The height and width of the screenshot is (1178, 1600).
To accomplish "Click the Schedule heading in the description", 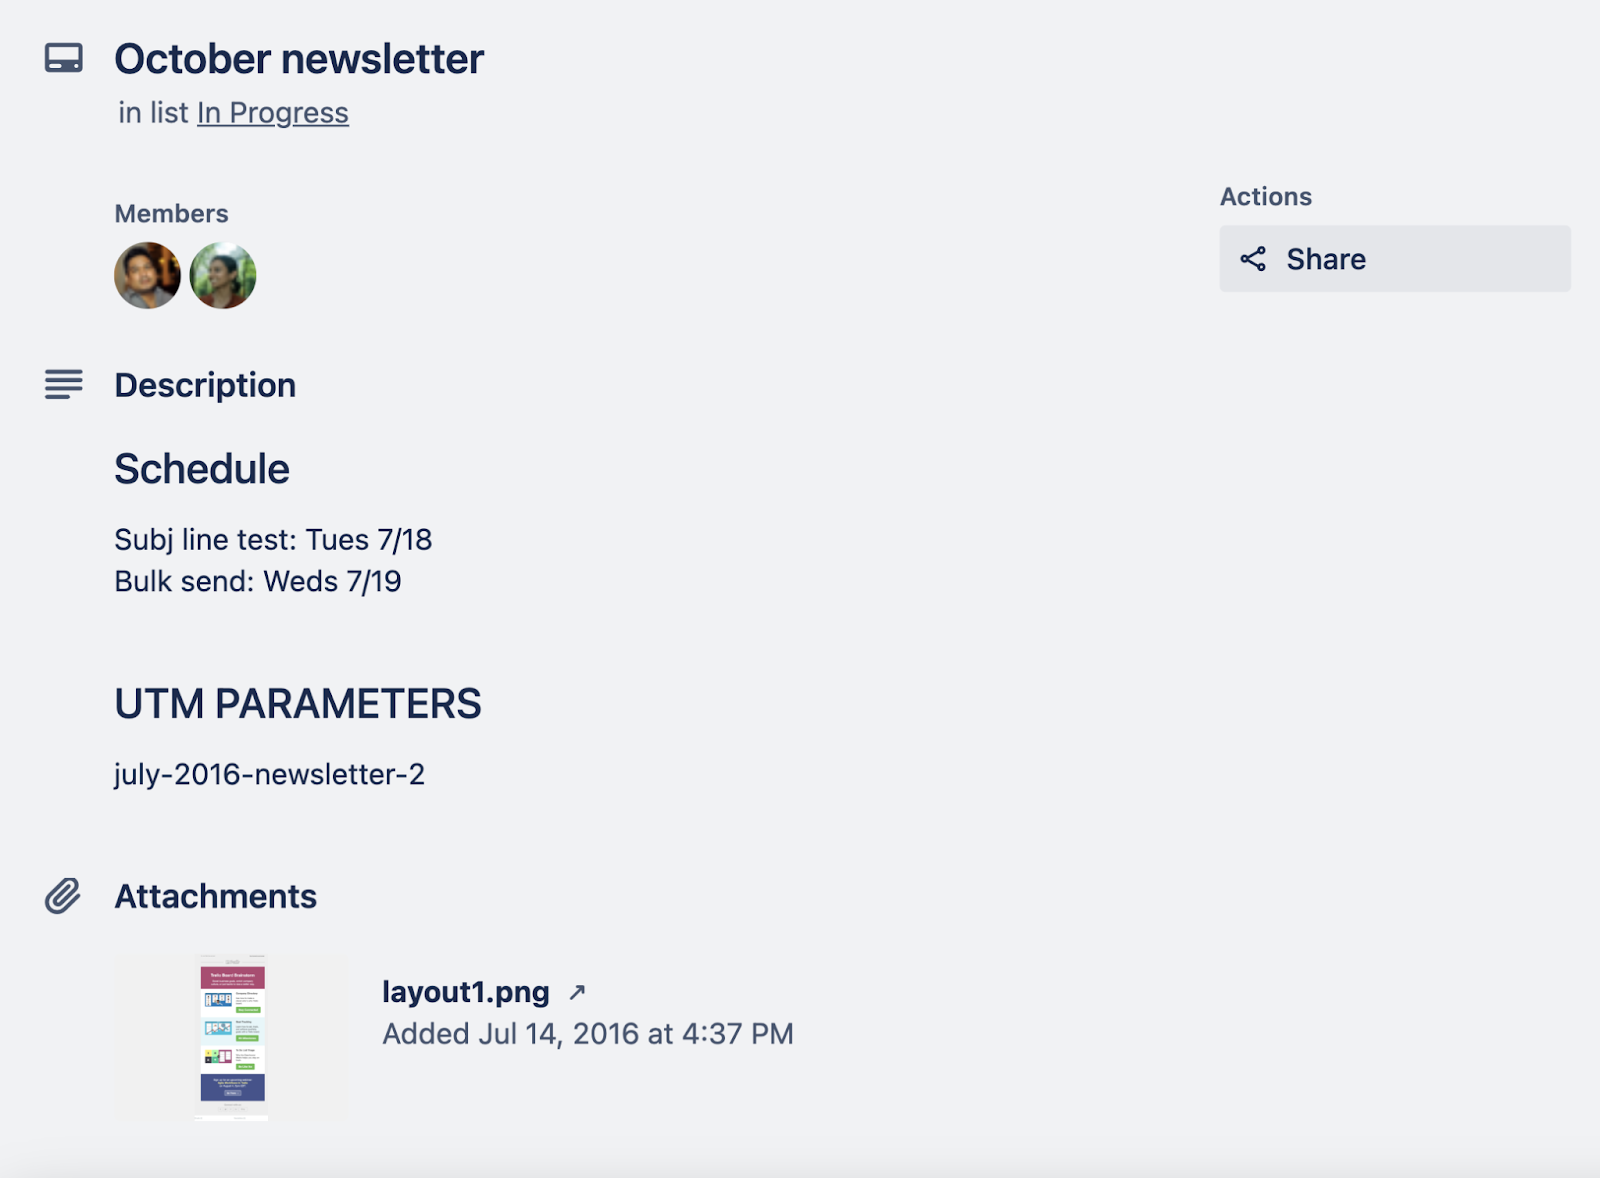I will [202, 468].
